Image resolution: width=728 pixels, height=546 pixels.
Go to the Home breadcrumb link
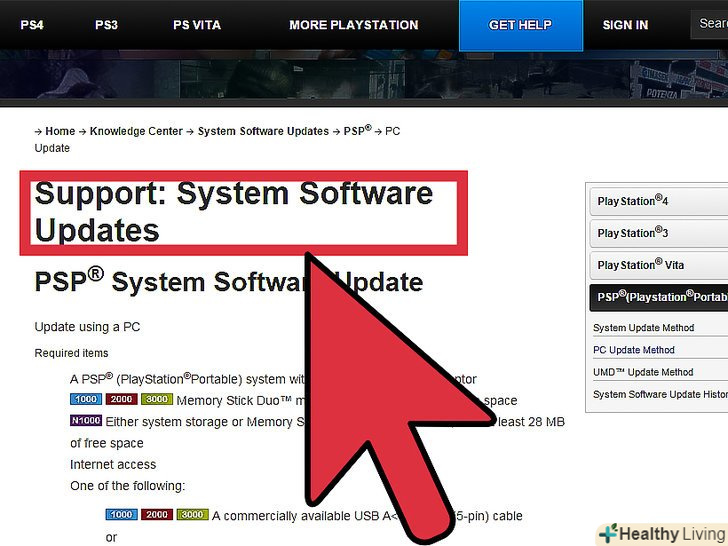[60, 131]
